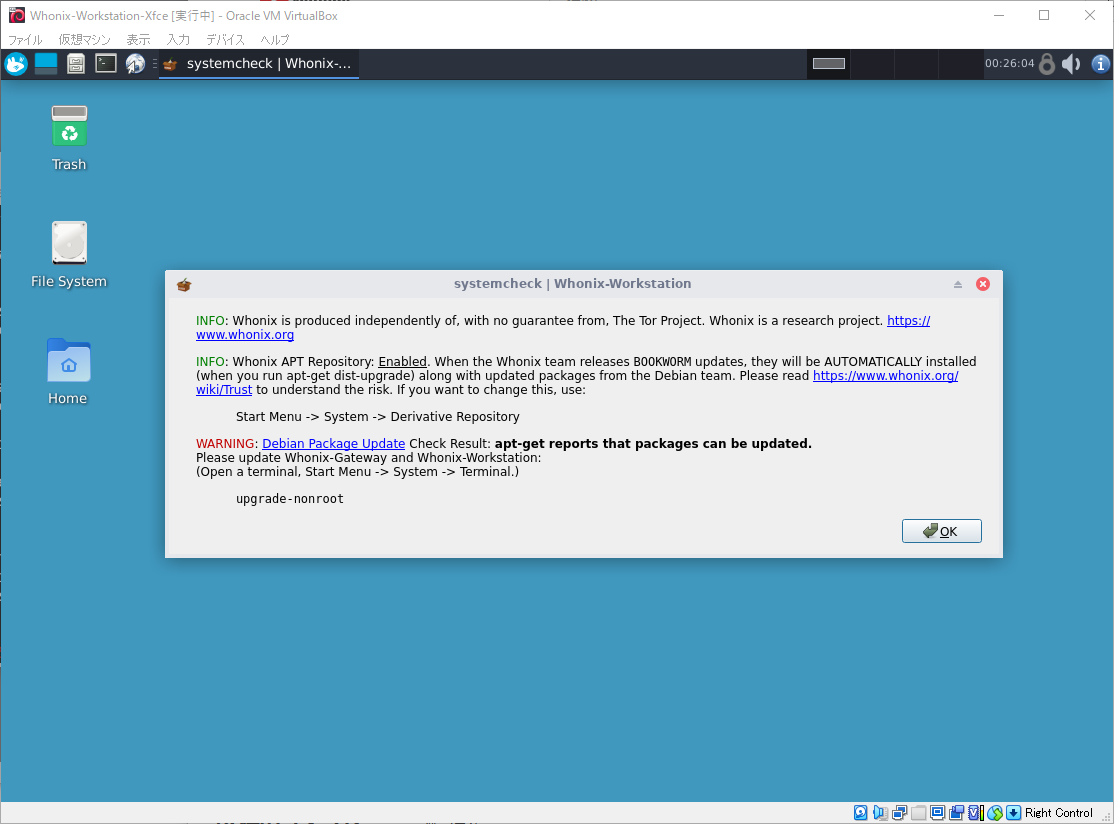Open the volume icon near the clock
This screenshot has height=824, width=1114.
tap(1071, 64)
